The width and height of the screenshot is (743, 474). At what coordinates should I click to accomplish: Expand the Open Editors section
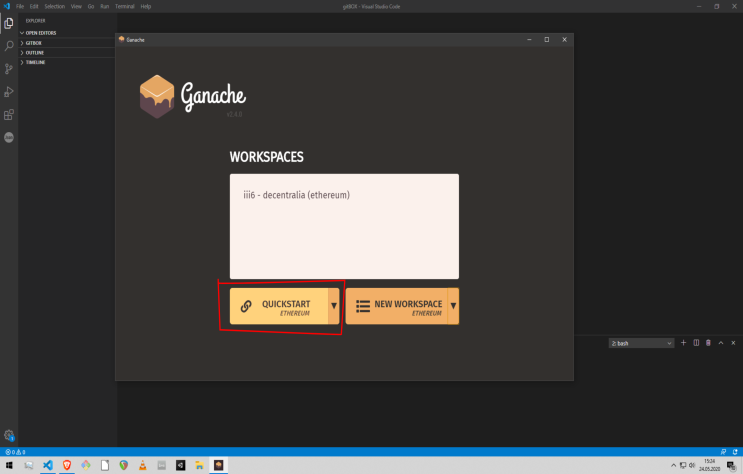(40, 33)
